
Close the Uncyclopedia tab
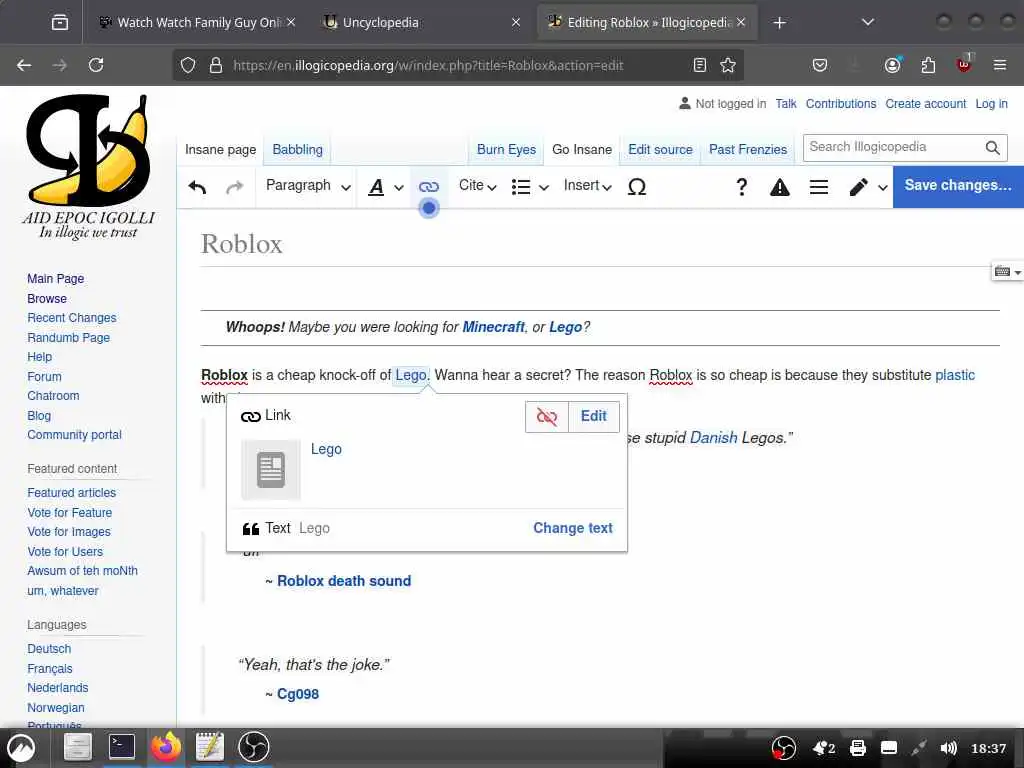click(x=515, y=23)
